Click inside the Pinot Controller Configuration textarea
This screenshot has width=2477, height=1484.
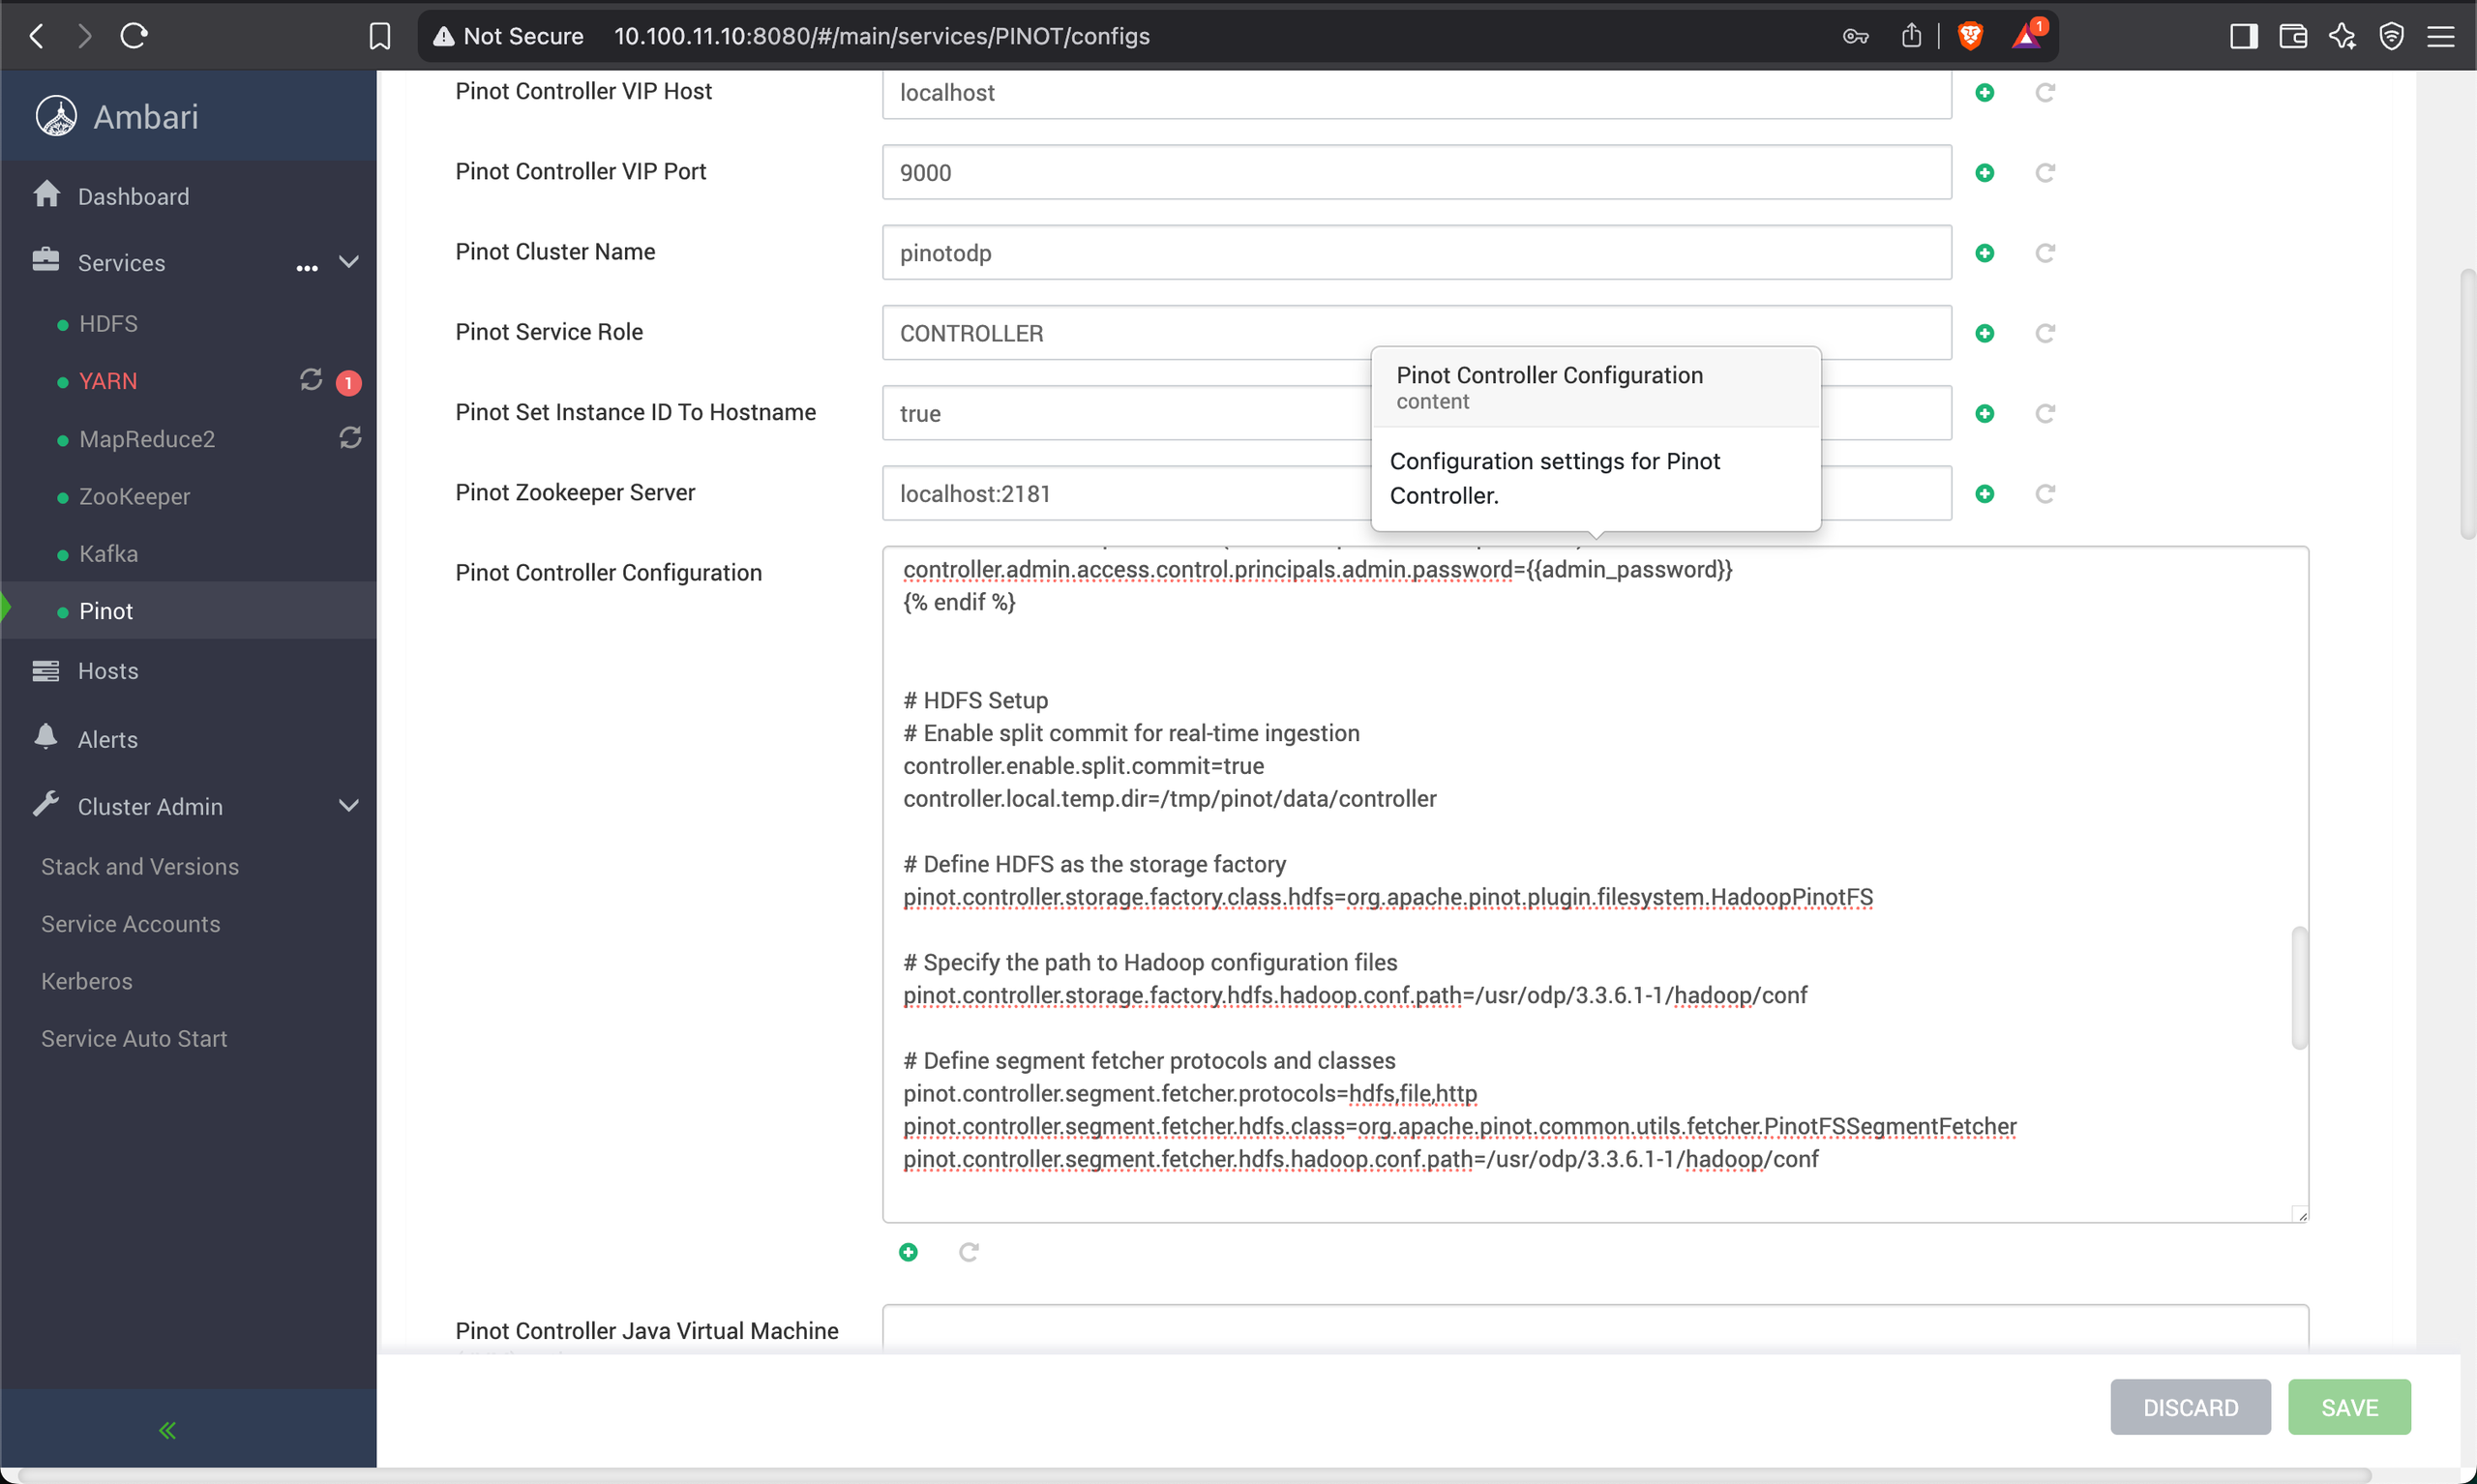point(1595,884)
